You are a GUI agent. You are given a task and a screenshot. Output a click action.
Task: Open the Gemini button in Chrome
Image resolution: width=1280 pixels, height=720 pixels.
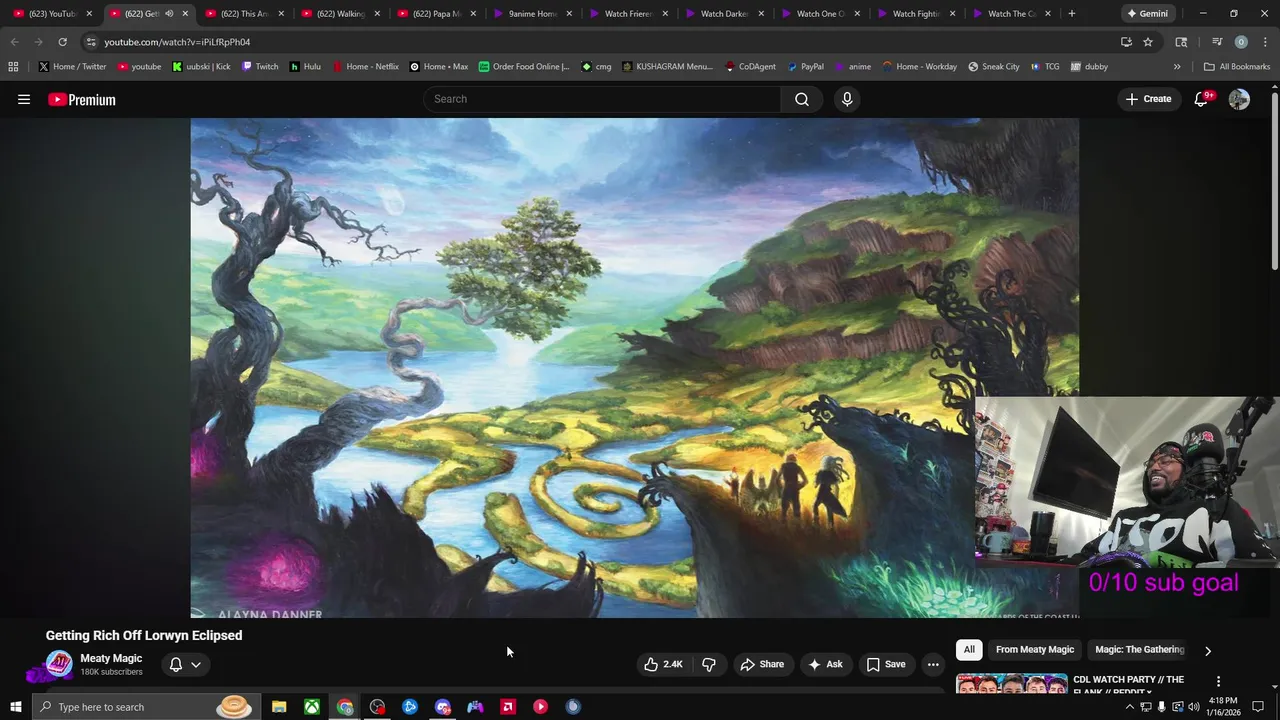[1146, 14]
